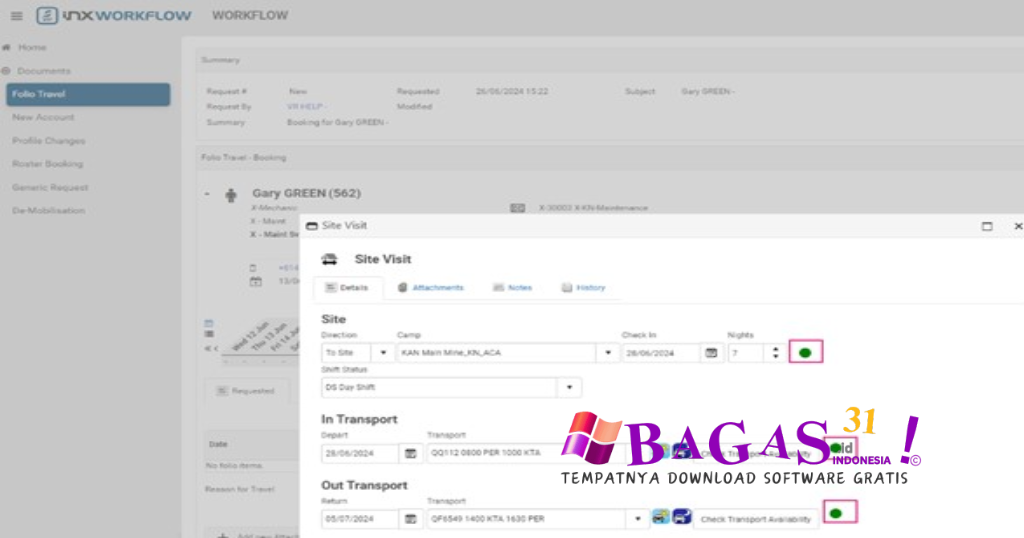Open the Check In calendar picker
Image resolution: width=1024 pixels, height=538 pixels.
tap(711, 353)
